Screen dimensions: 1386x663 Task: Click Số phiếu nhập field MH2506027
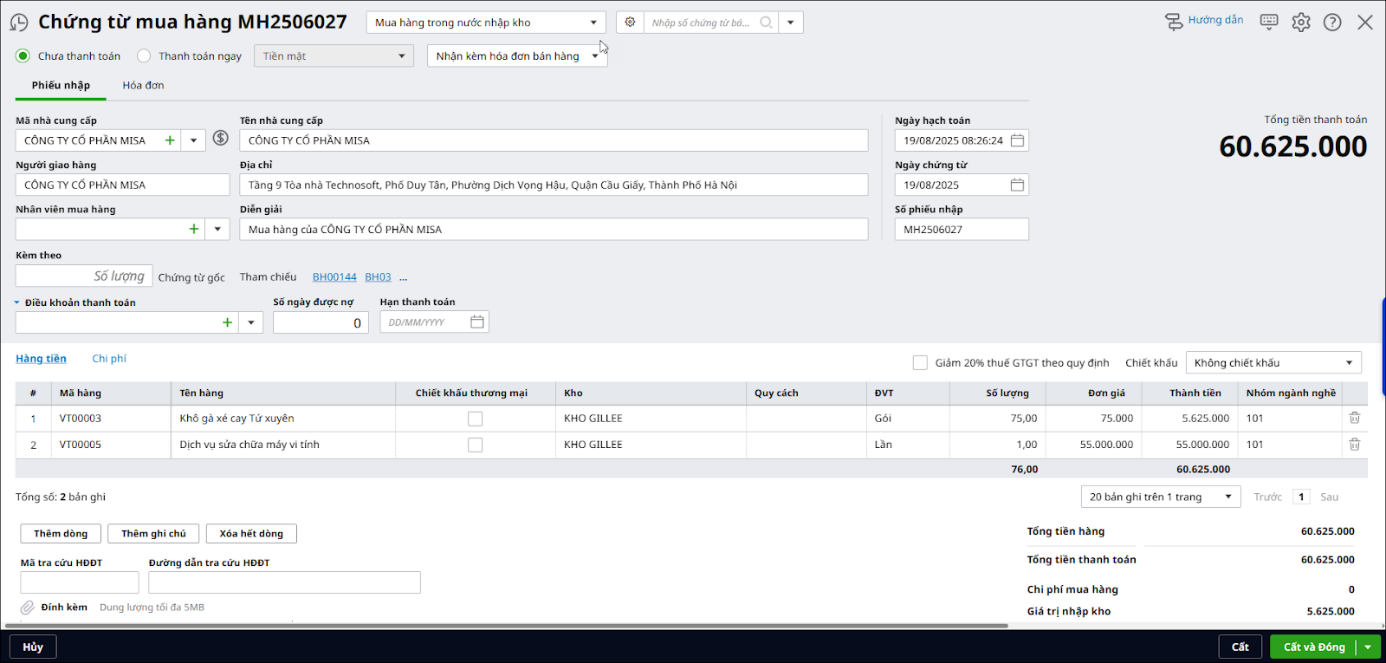coord(962,229)
